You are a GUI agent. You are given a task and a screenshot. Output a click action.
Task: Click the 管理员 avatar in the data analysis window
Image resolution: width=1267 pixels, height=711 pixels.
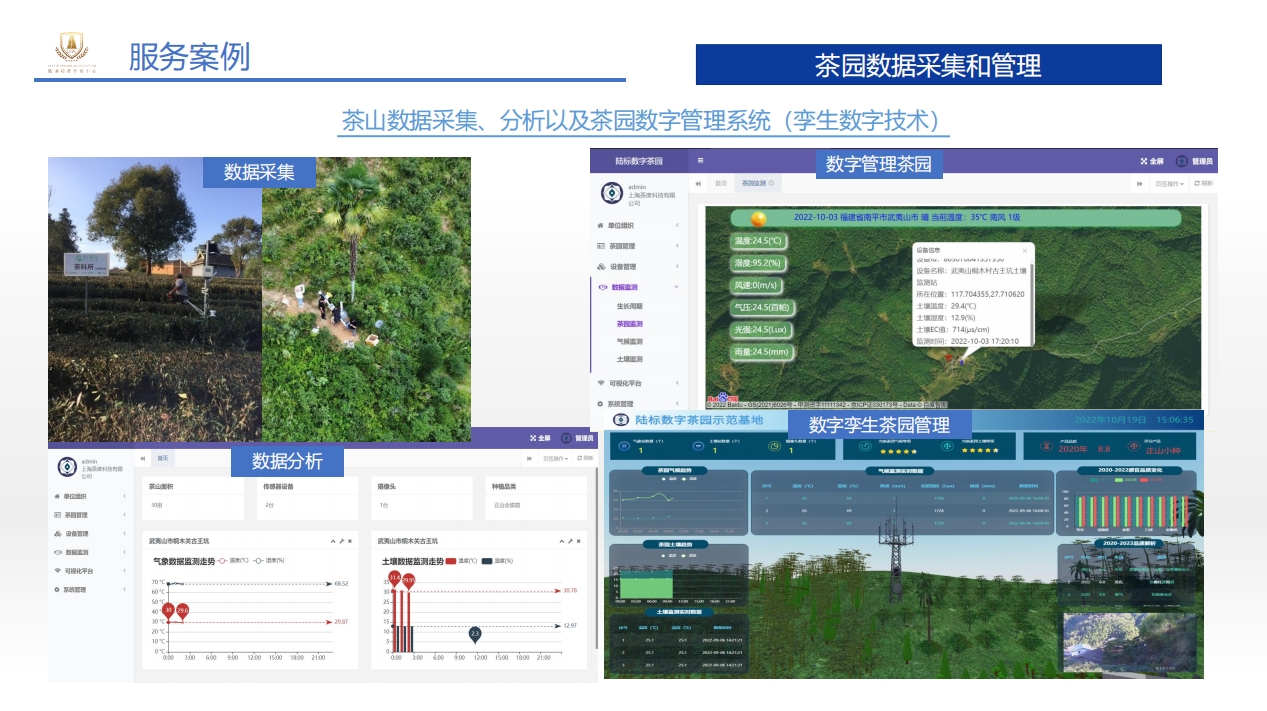click(567, 438)
